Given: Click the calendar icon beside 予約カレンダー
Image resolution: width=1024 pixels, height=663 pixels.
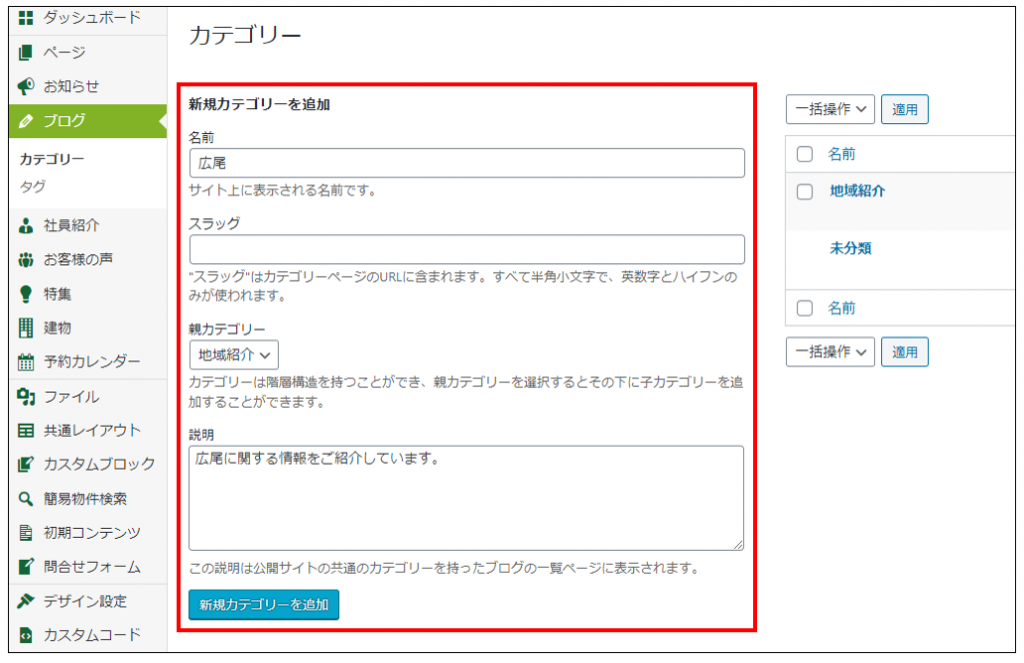Looking at the screenshot, I should pos(26,362).
